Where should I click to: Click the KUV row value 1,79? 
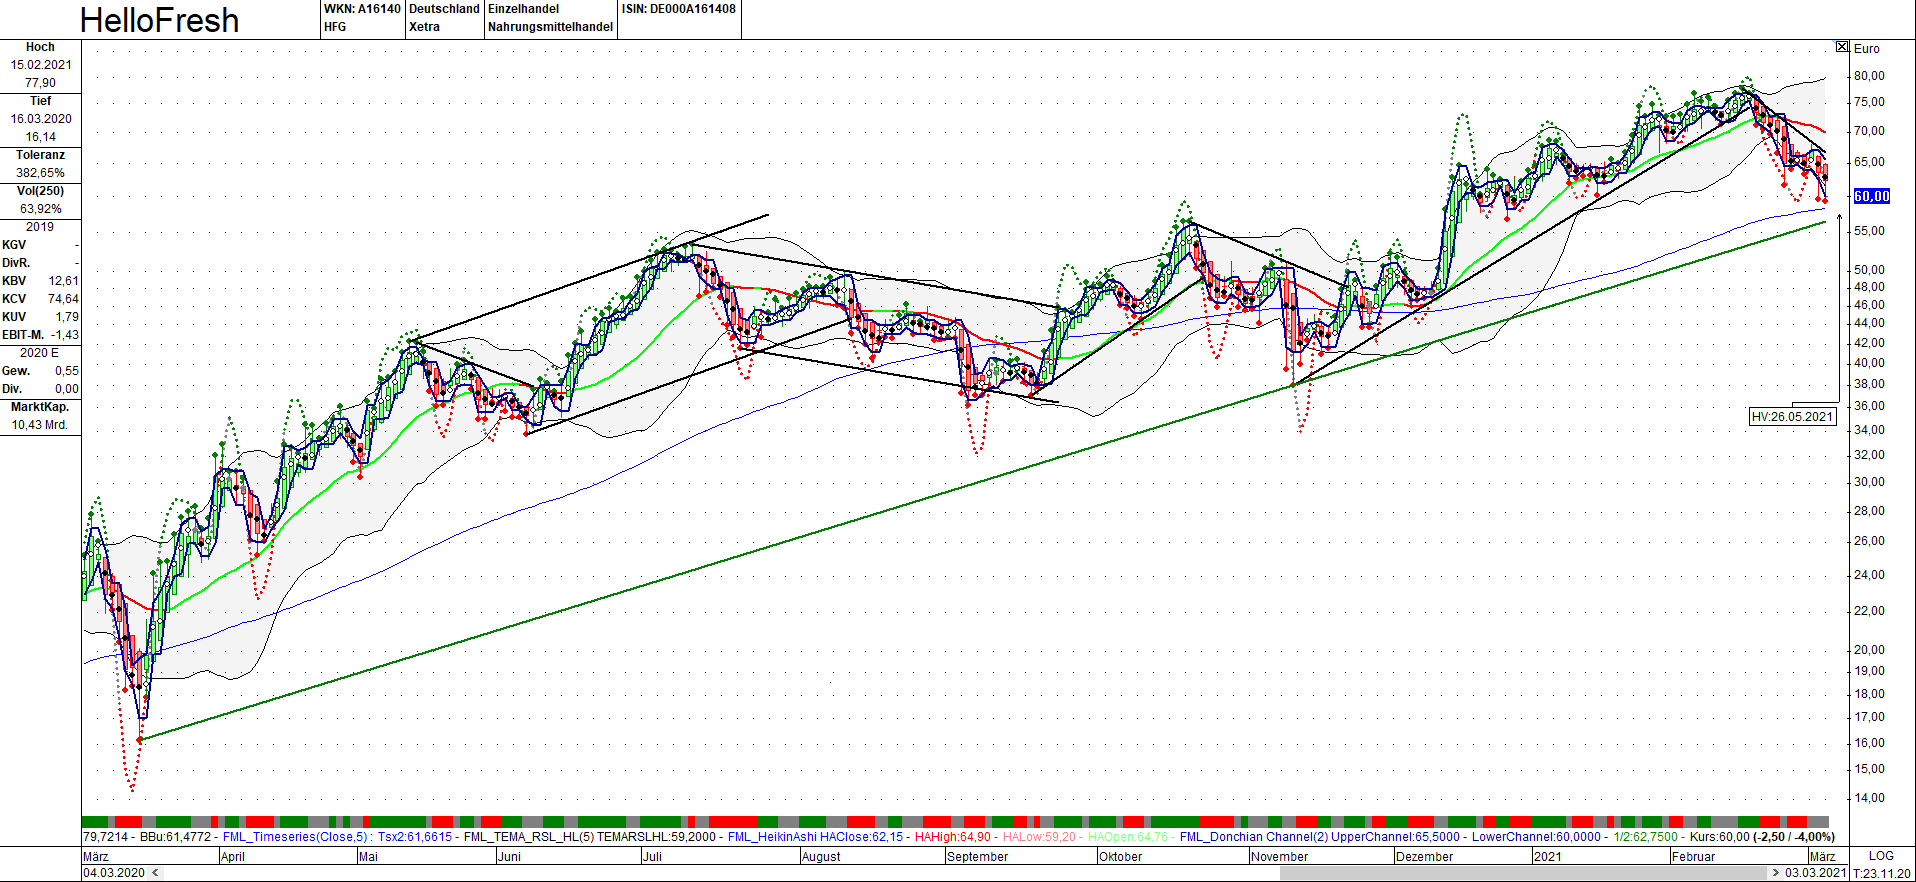[67, 317]
